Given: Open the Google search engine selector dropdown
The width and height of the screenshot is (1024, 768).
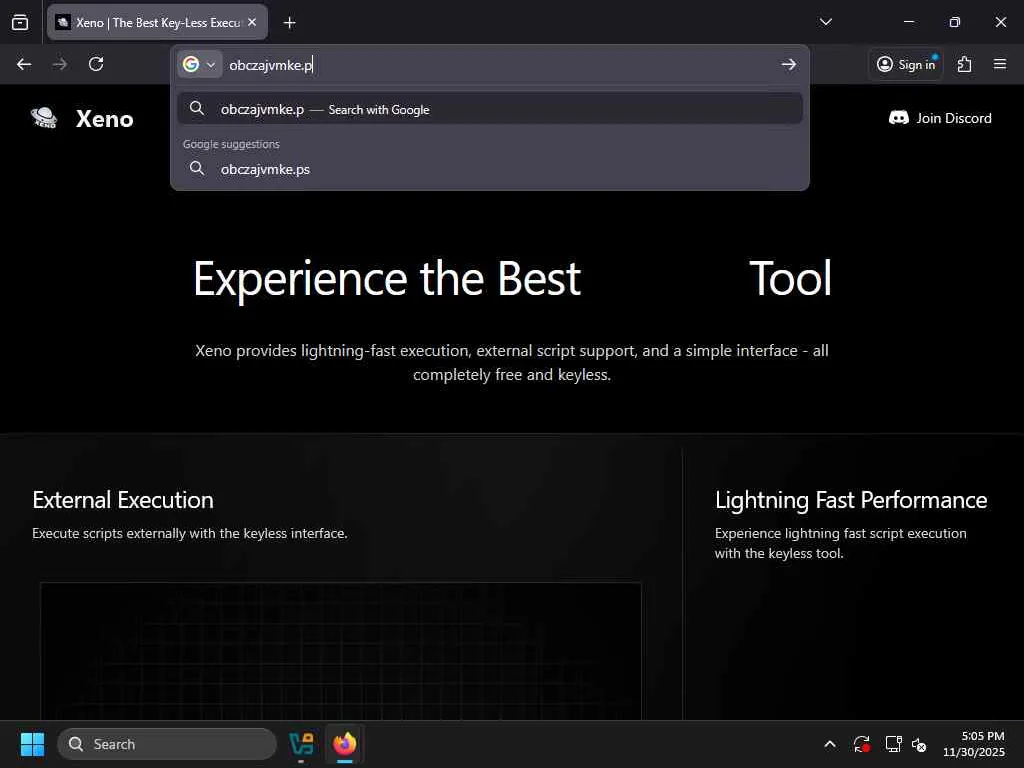Looking at the screenshot, I should [x=199, y=65].
